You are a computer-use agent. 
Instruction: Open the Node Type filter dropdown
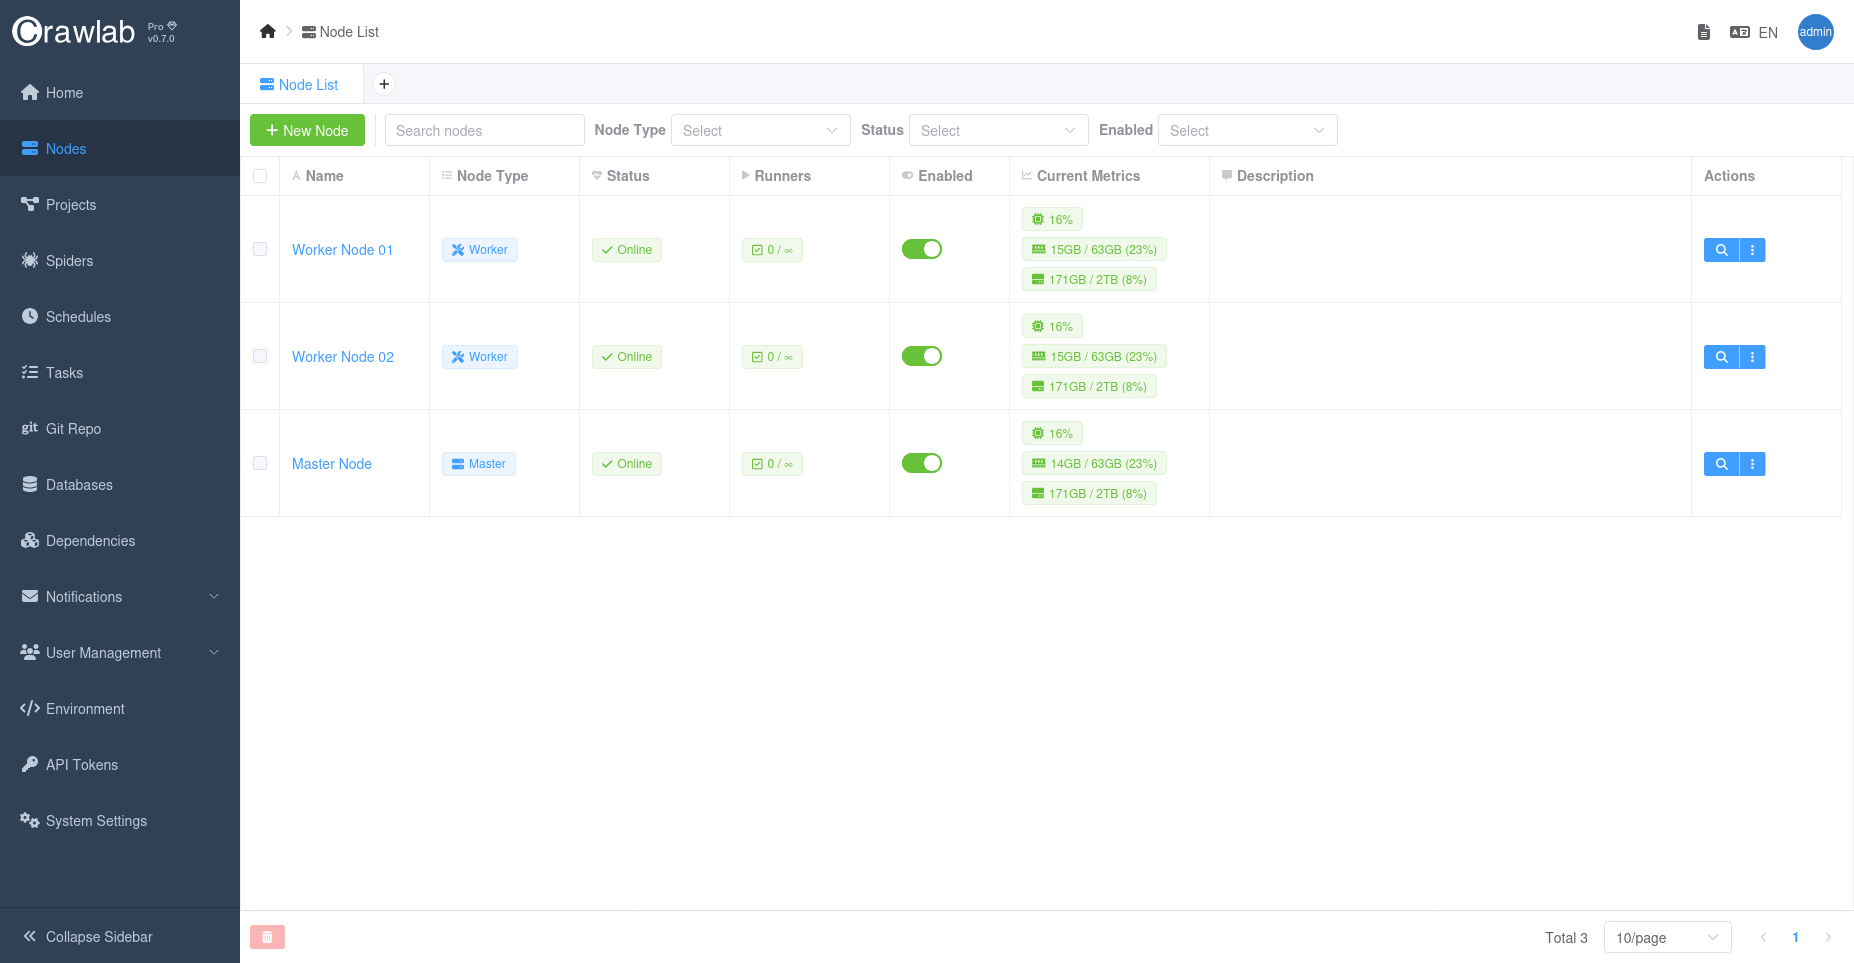coord(760,130)
